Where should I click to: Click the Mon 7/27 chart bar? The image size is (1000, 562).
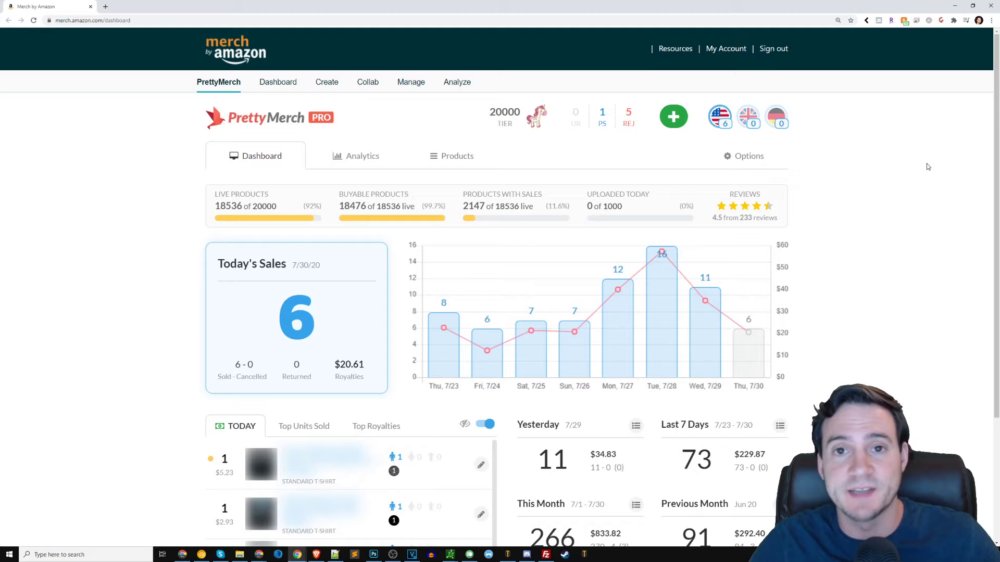617,328
